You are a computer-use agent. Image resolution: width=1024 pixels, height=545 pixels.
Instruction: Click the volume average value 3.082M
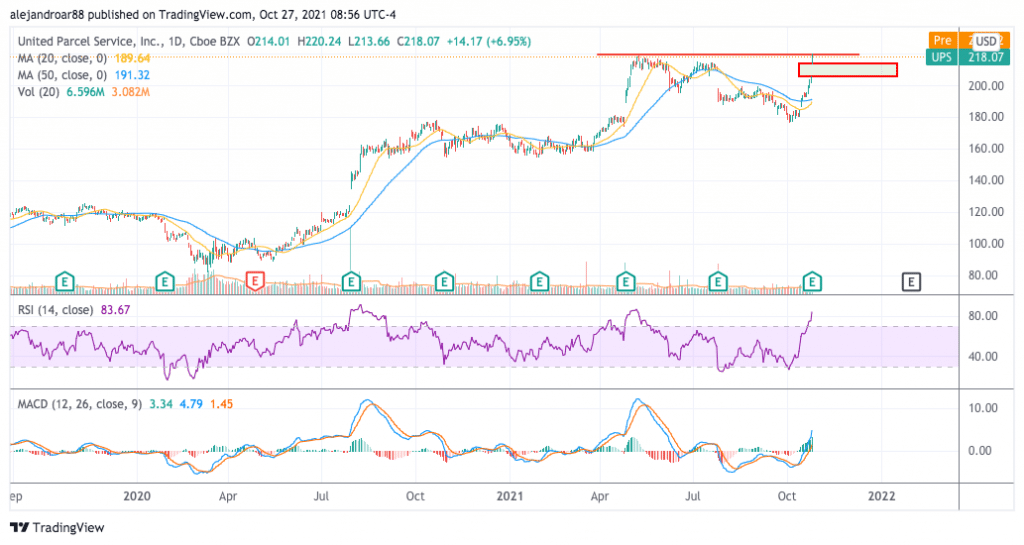point(131,92)
